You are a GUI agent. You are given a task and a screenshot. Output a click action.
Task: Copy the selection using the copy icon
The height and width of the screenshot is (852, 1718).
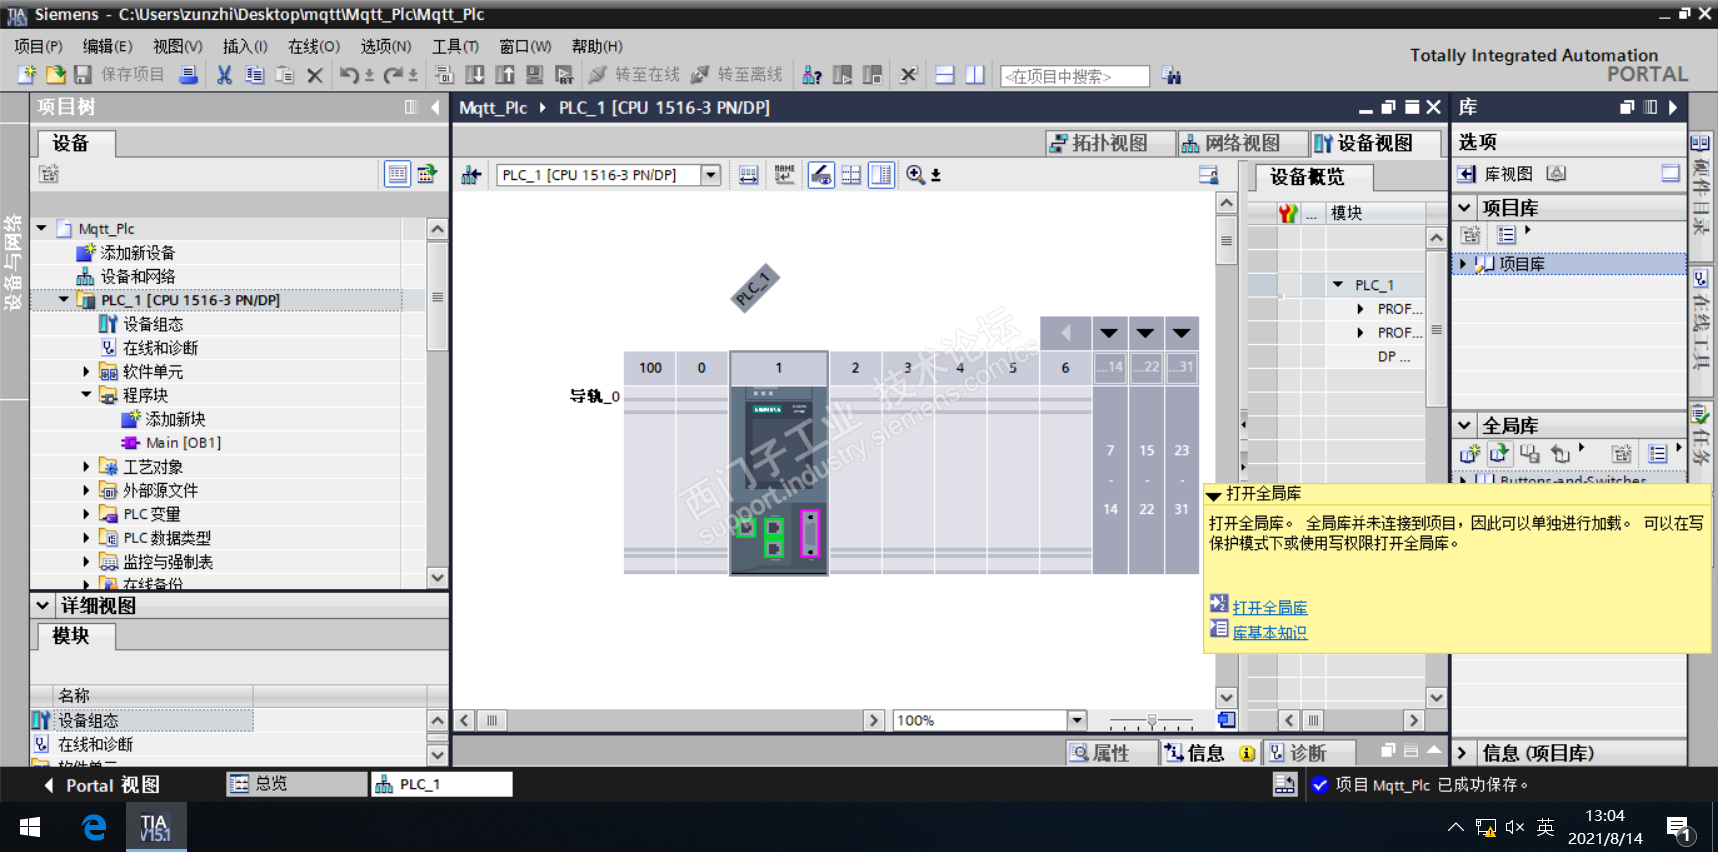click(255, 75)
